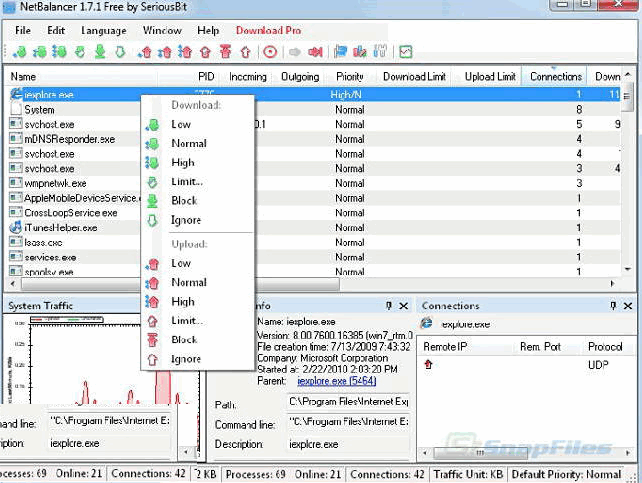Viewport: 642px width, 483px height.
Task: Click the toolbar's low download priority icon
Action: (19, 52)
